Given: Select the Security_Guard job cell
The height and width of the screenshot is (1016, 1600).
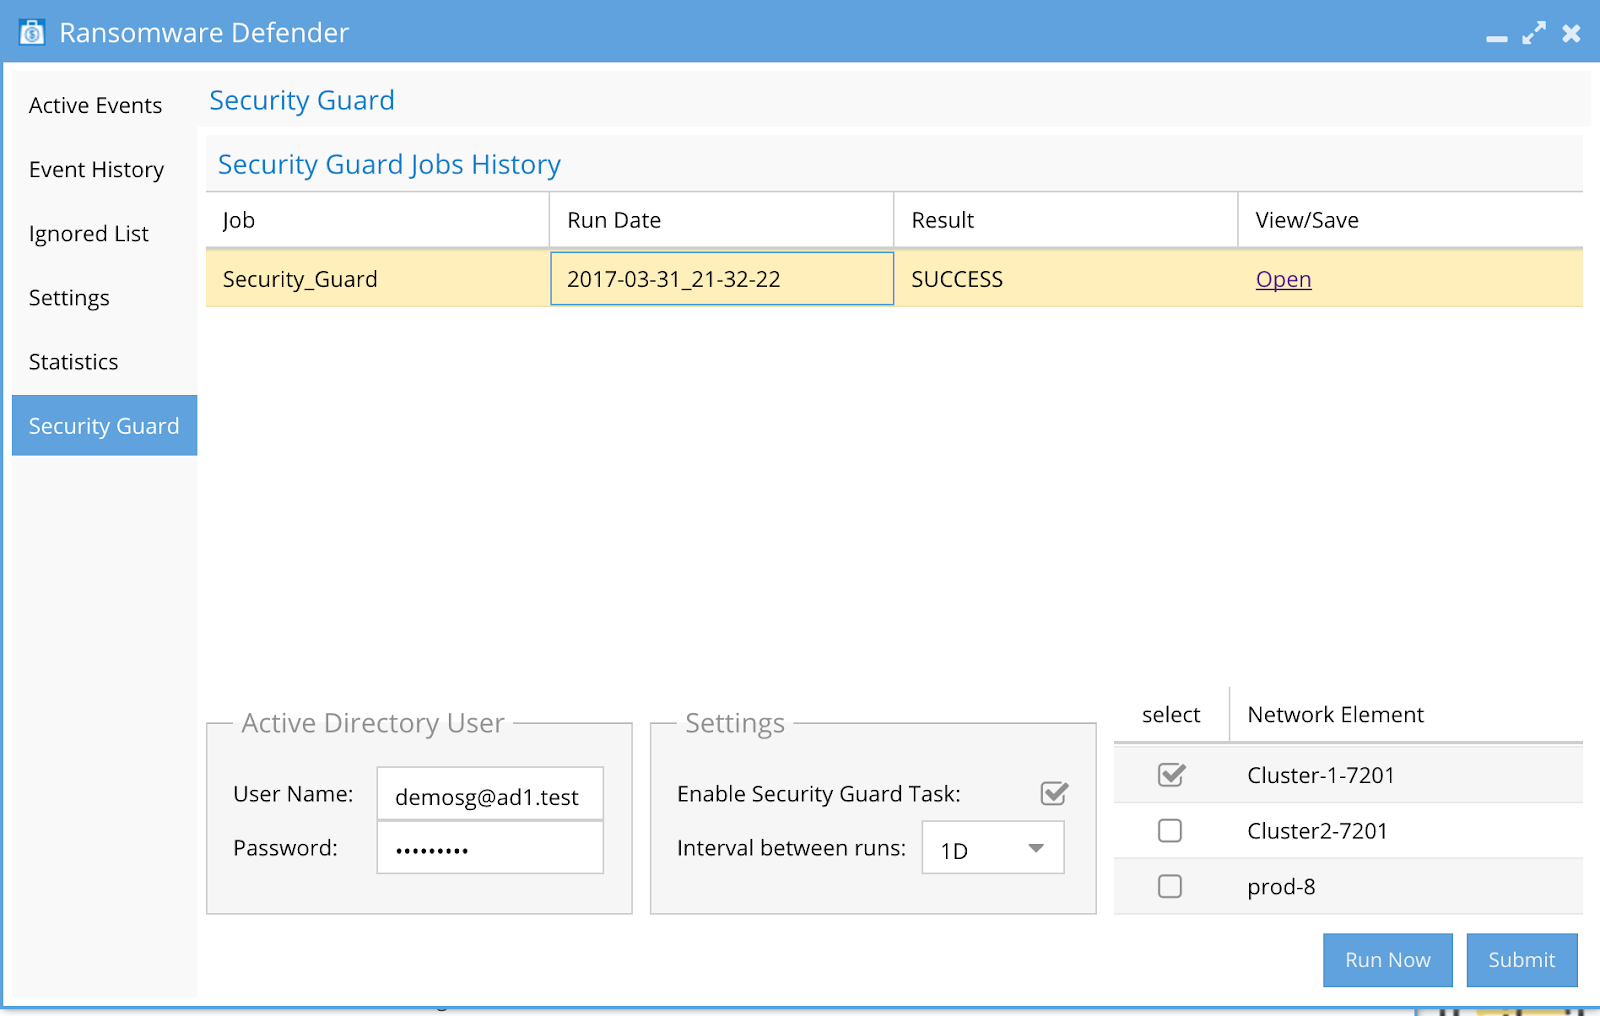Looking at the screenshot, I should click(x=377, y=278).
